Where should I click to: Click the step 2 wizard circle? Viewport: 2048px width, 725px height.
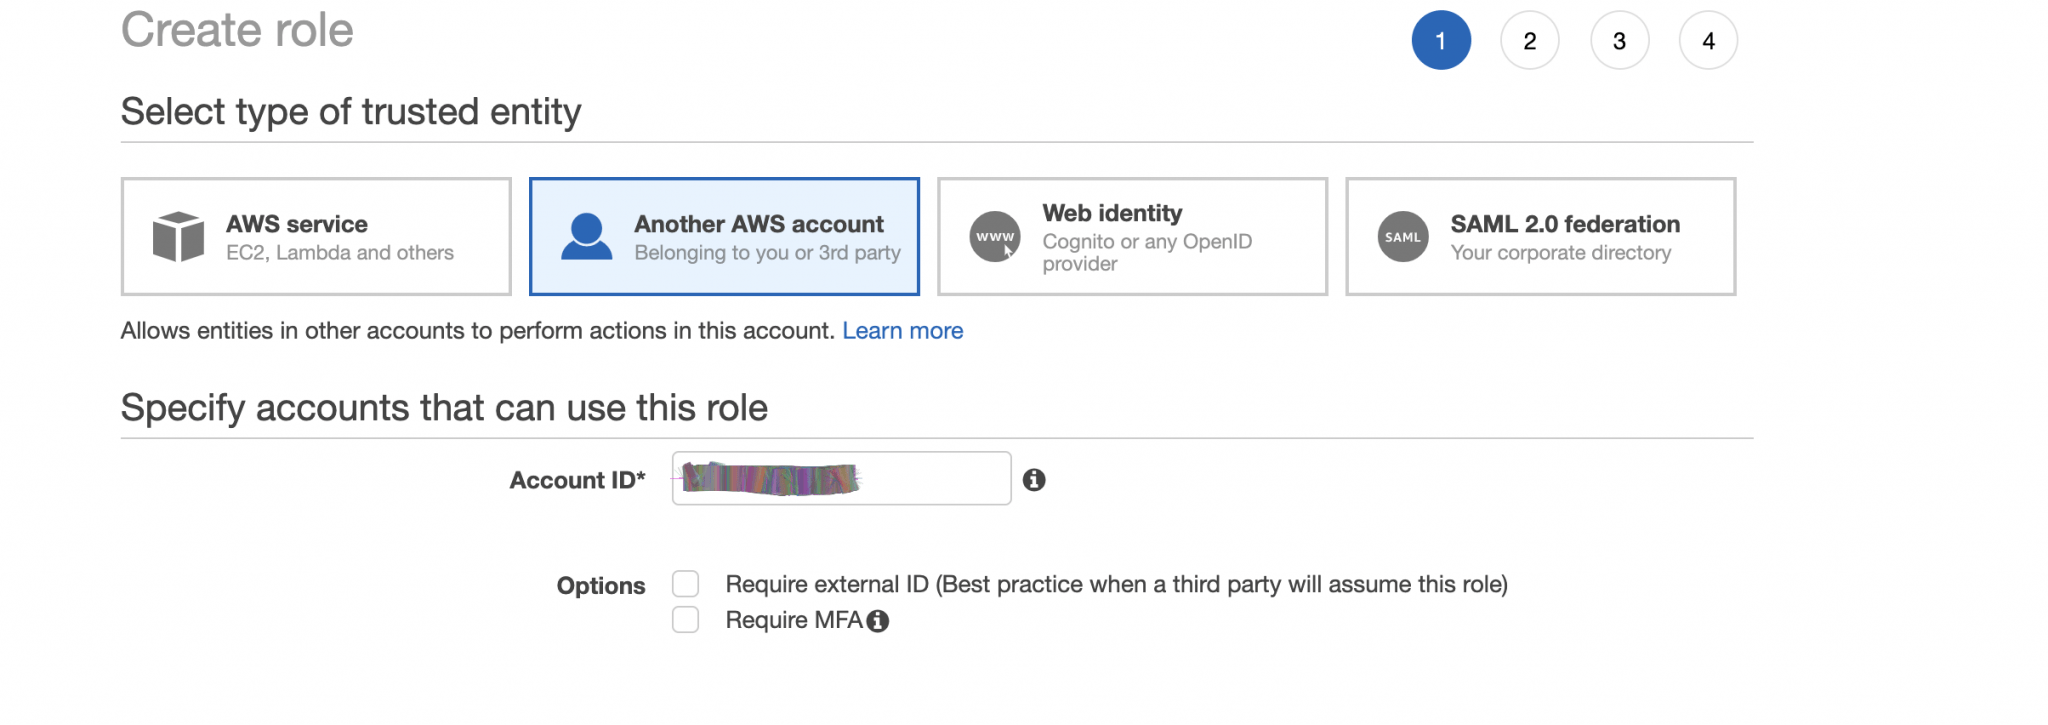point(1530,40)
